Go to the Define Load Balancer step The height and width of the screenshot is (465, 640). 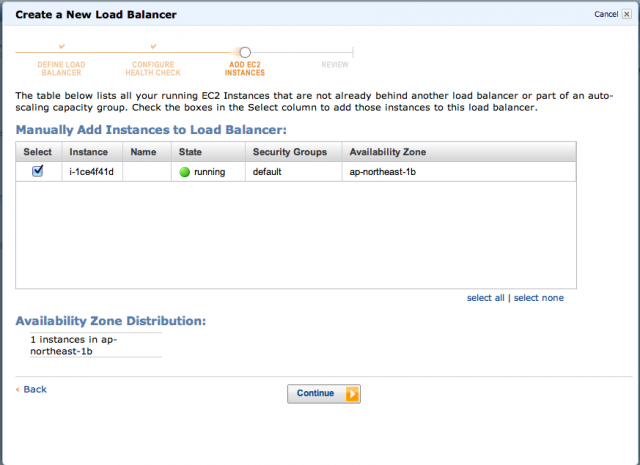point(62,68)
